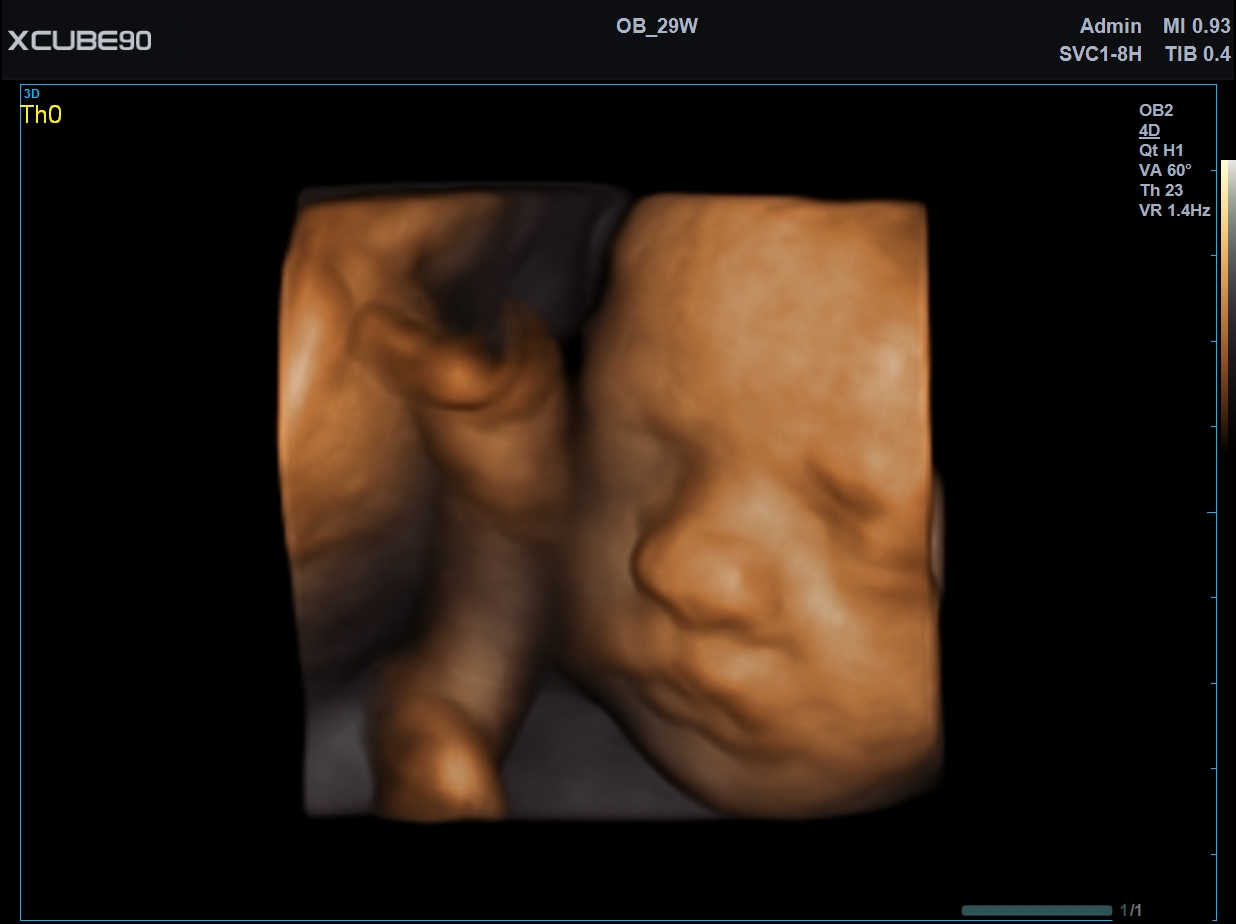Click the VR 1.4Hz volume rate
The width and height of the screenshot is (1236, 924).
(1174, 210)
